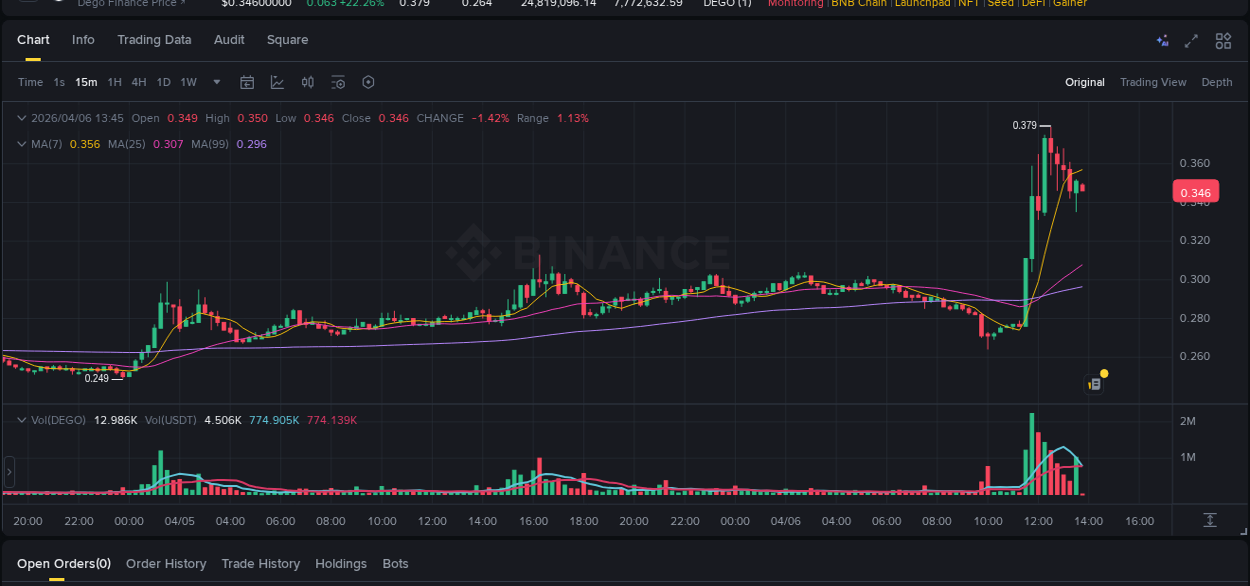Screen dimensions: 1250x586
Task: Open the AI sparkle assistant icon
Action: [x=1162, y=41]
